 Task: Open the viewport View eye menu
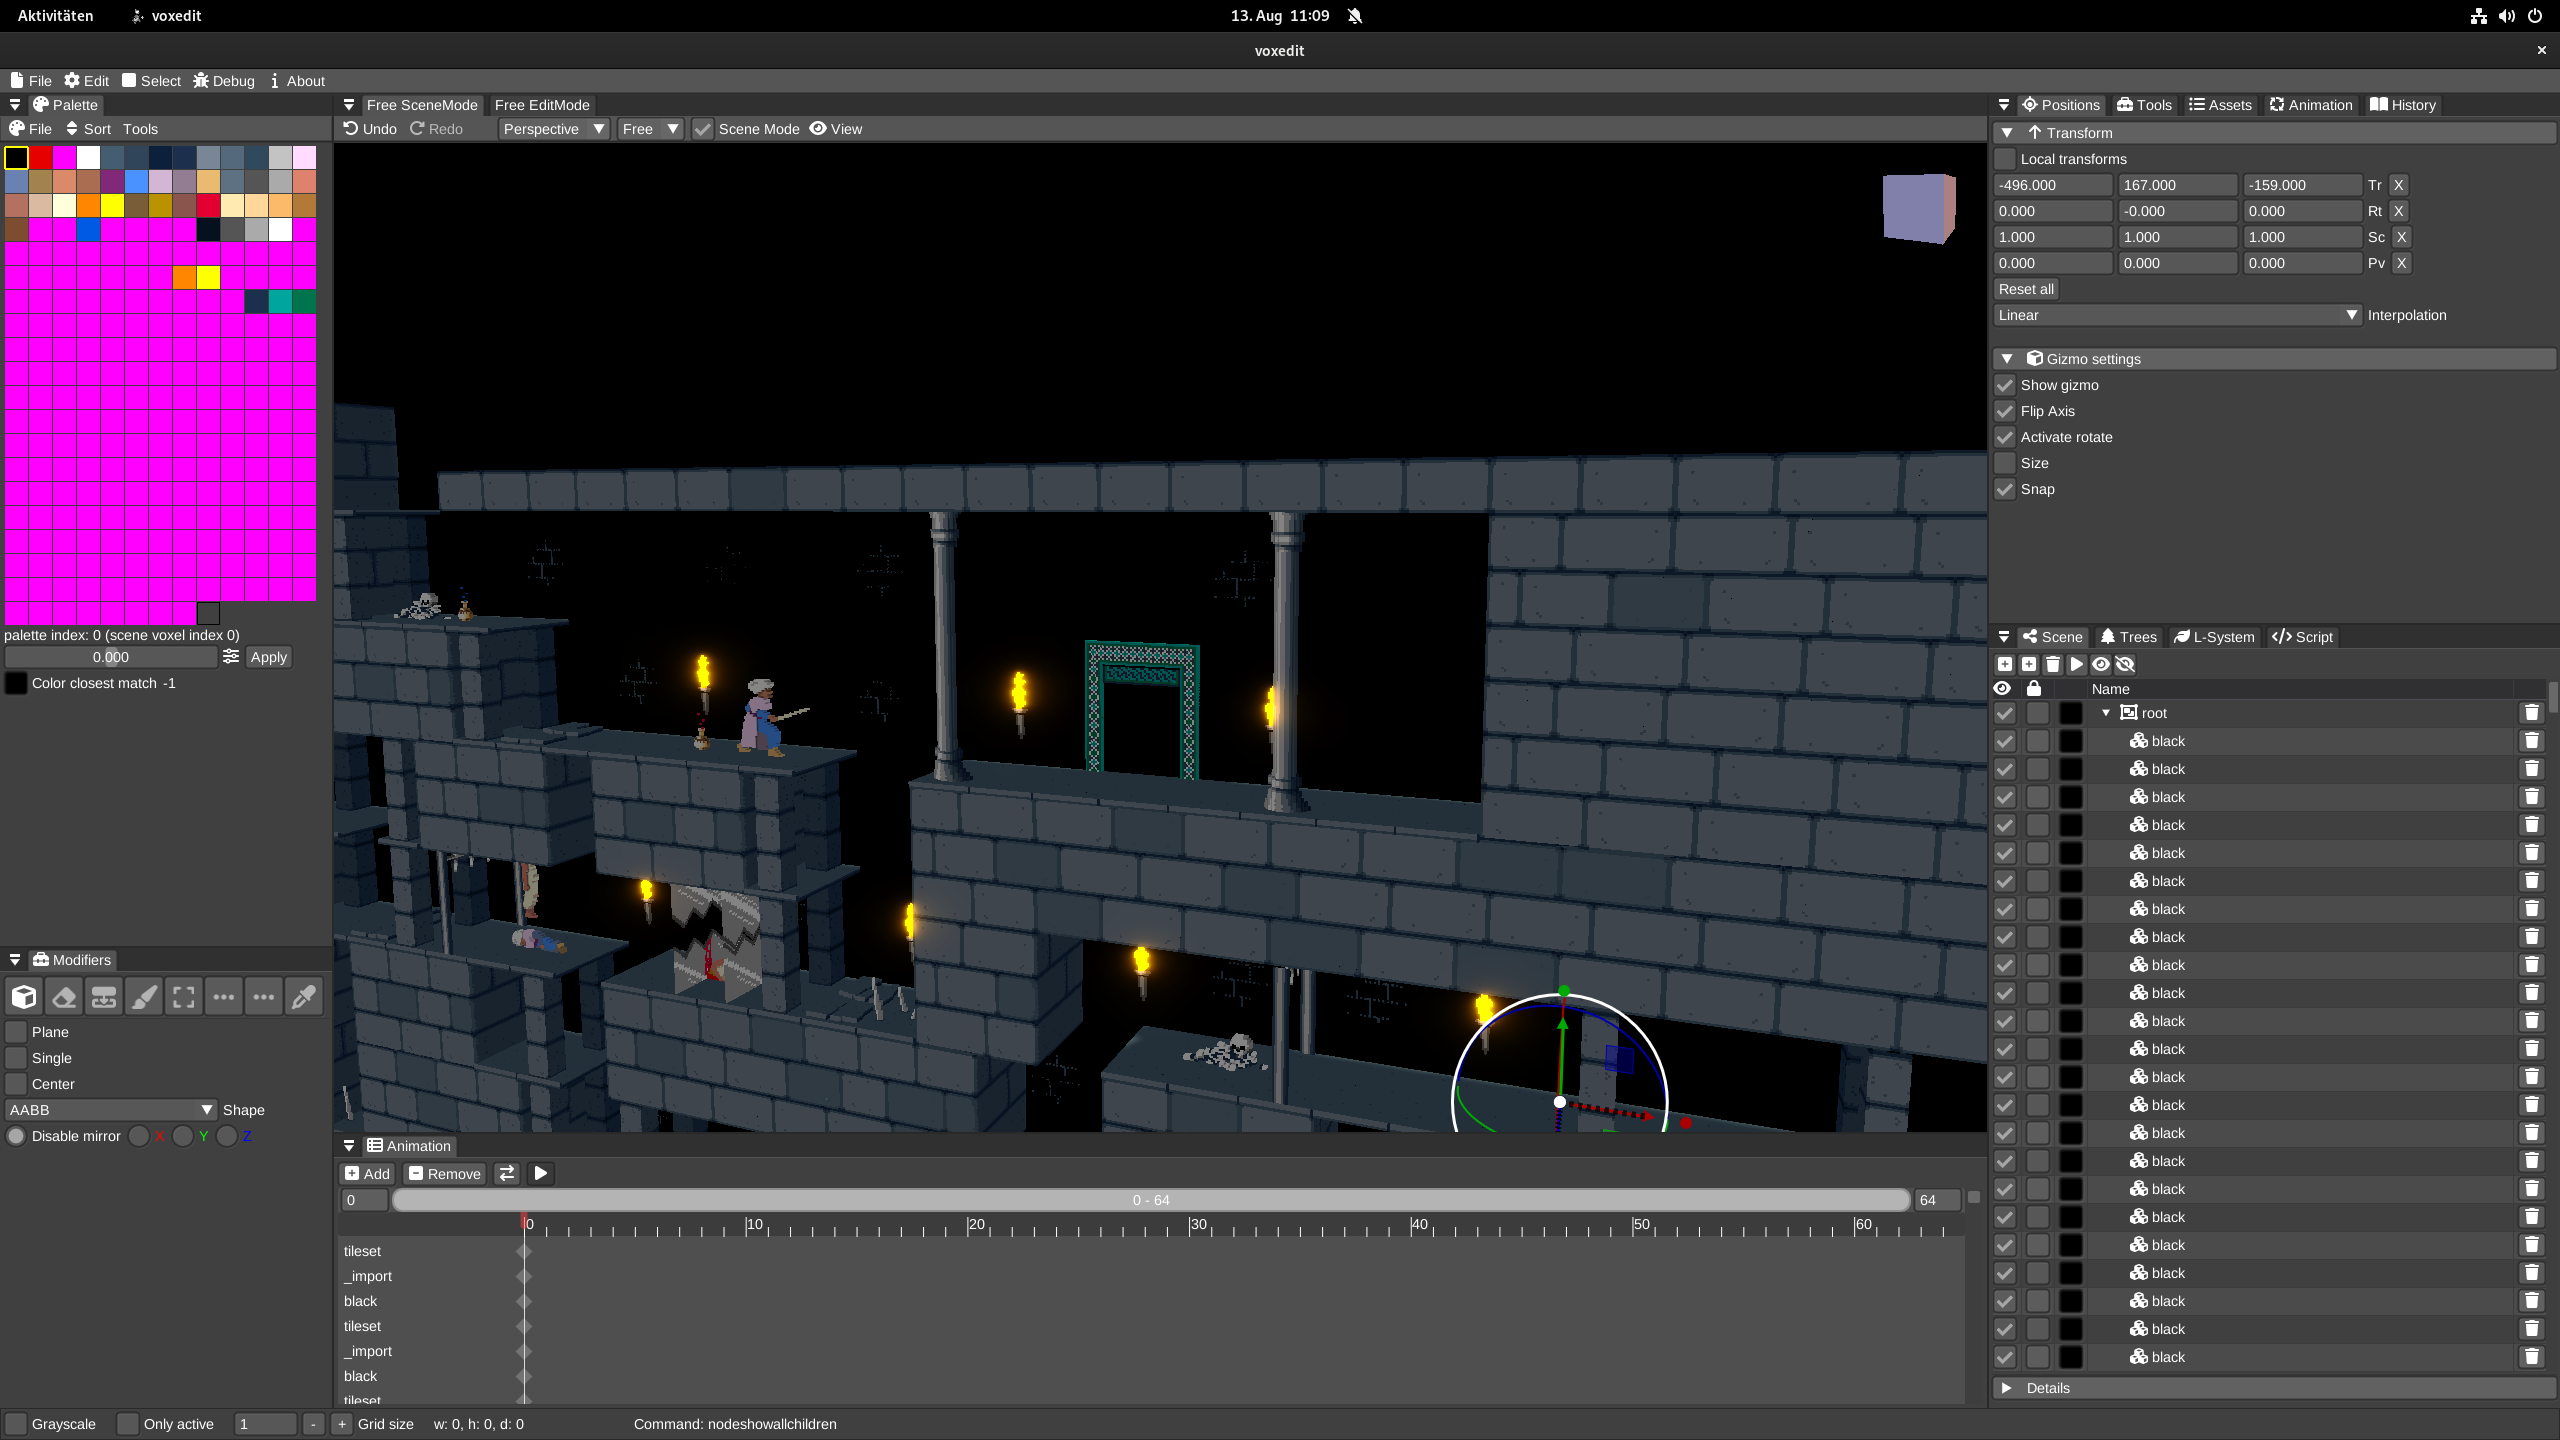click(x=836, y=129)
